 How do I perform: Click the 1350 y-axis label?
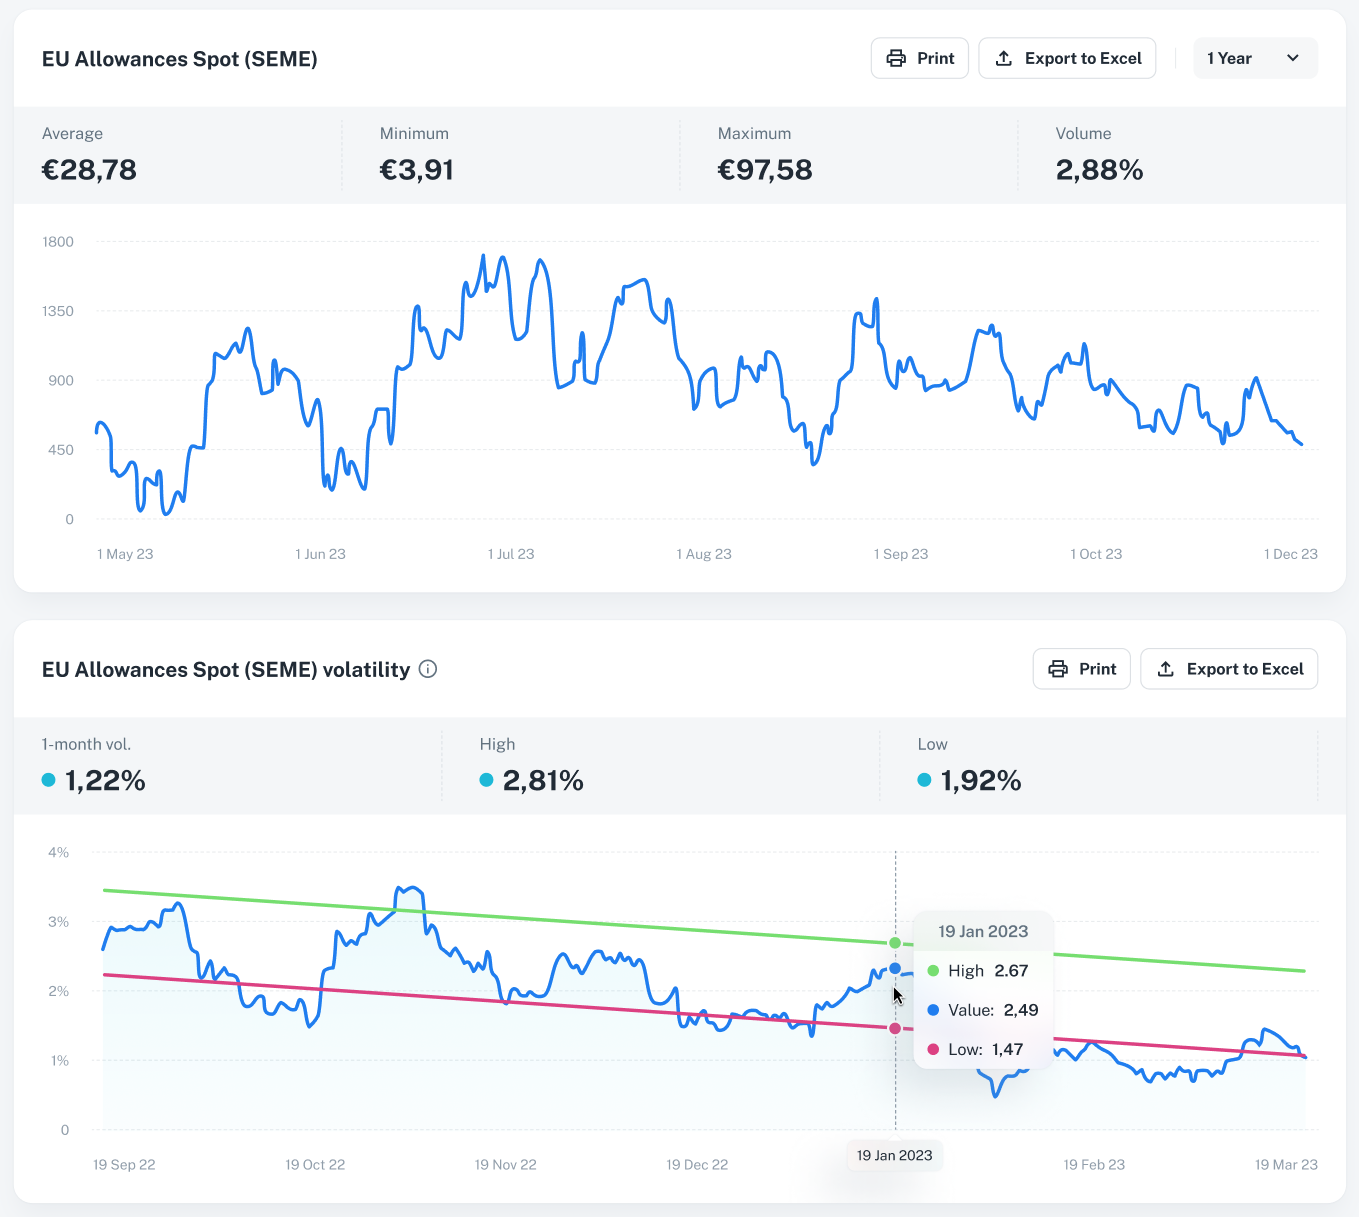(58, 311)
